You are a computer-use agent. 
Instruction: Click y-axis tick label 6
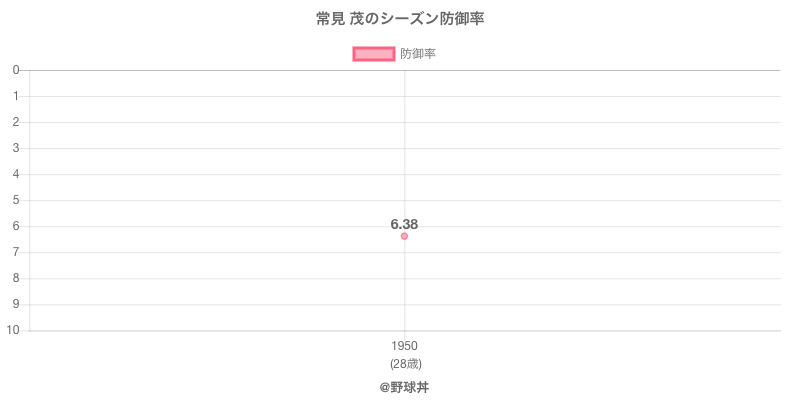coord(16,226)
